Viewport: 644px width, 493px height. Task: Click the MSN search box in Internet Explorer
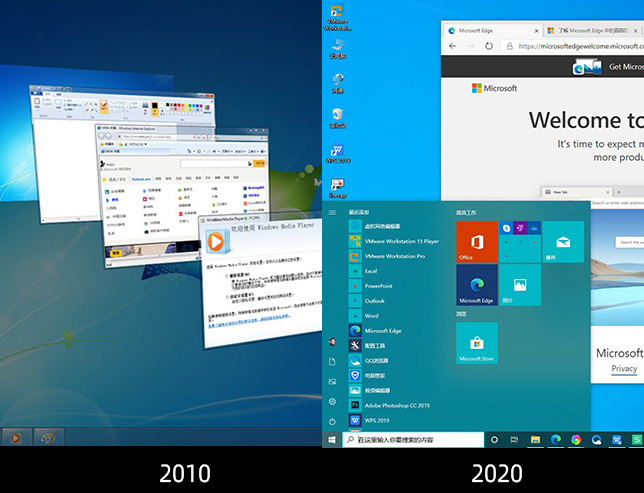click(x=216, y=164)
